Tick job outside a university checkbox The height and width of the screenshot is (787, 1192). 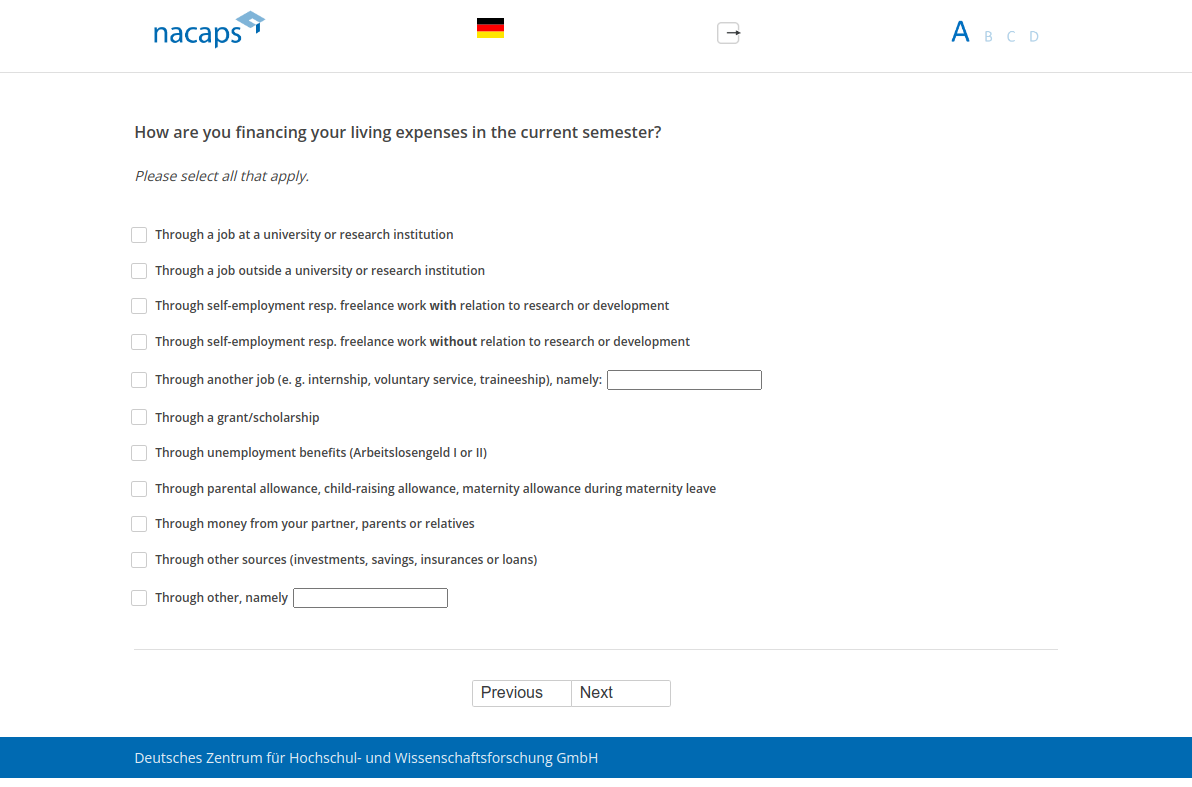pyautogui.click(x=139, y=271)
